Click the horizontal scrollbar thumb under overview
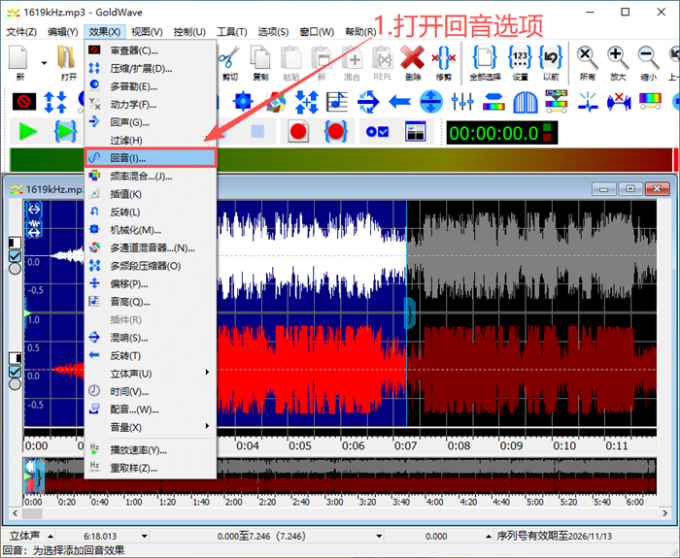This screenshot has width=680, height=558. coord(32,513)
